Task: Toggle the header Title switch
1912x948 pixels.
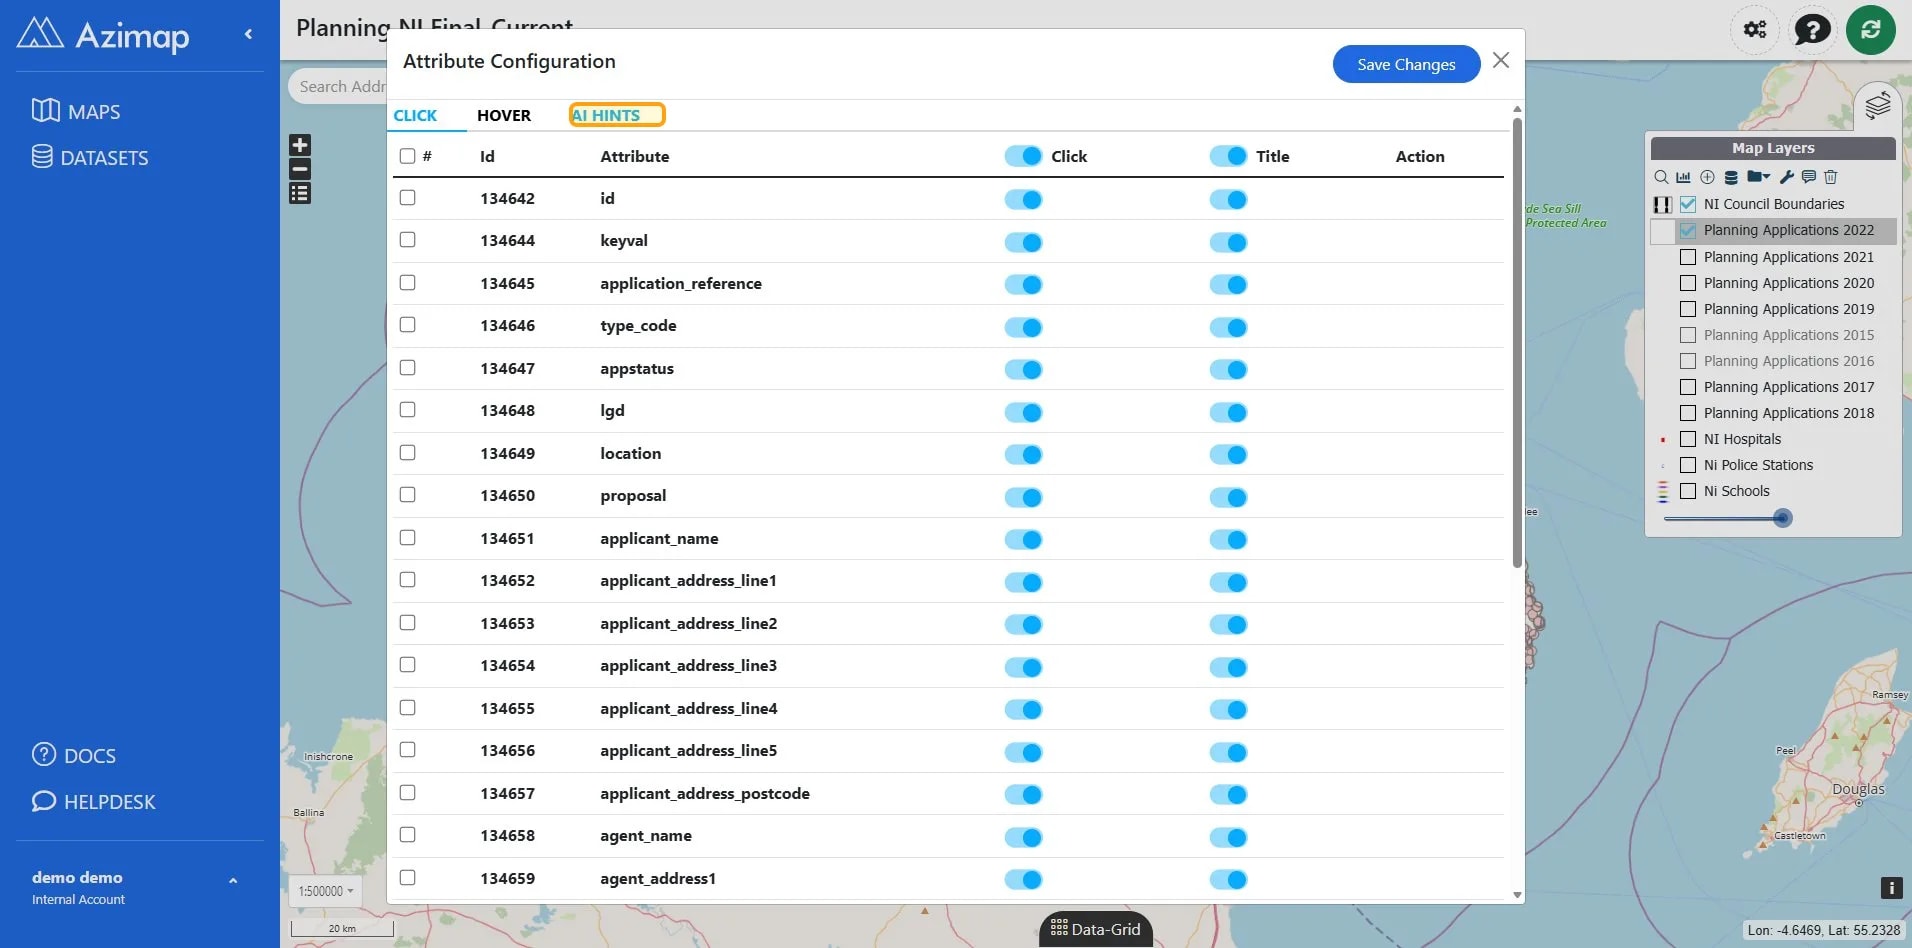Action: tap(1228, 156)
